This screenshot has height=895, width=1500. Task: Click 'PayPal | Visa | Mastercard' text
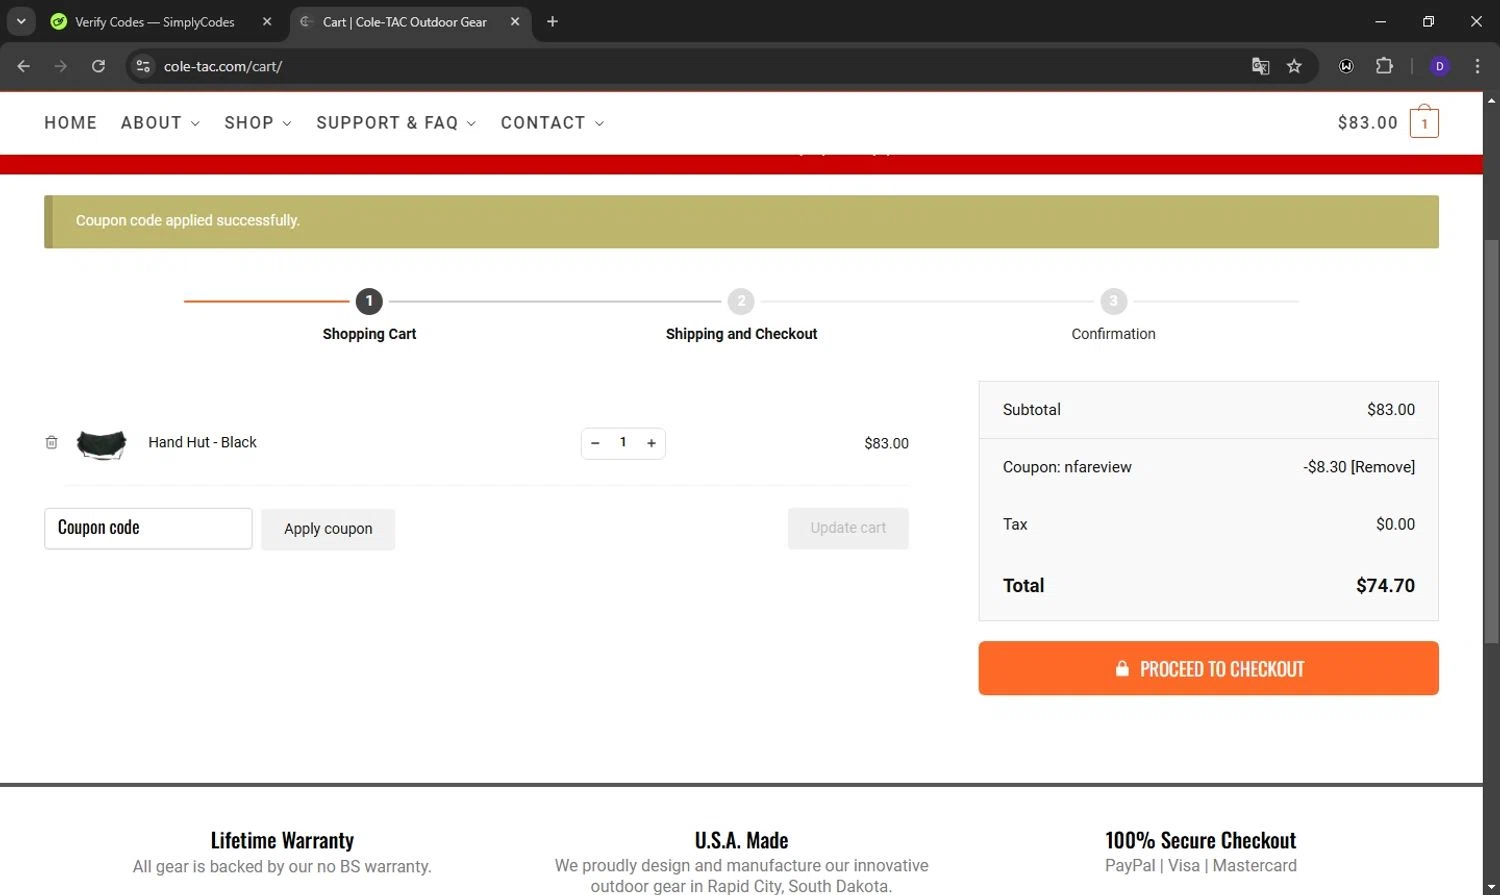tap(1200, 866)
